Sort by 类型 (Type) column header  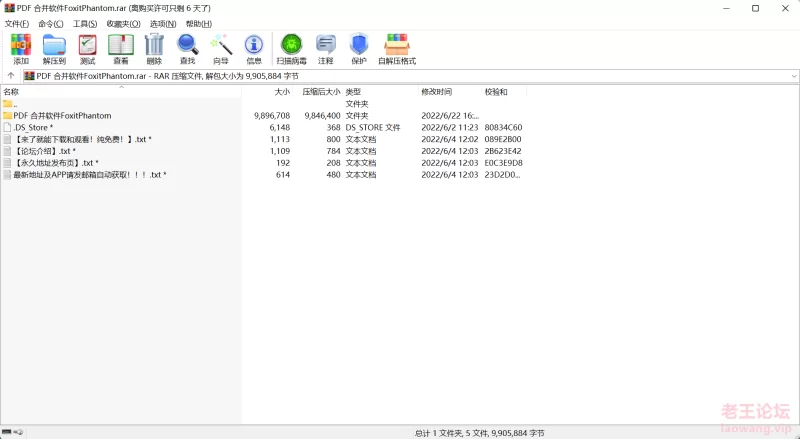[x=380, y=92]
